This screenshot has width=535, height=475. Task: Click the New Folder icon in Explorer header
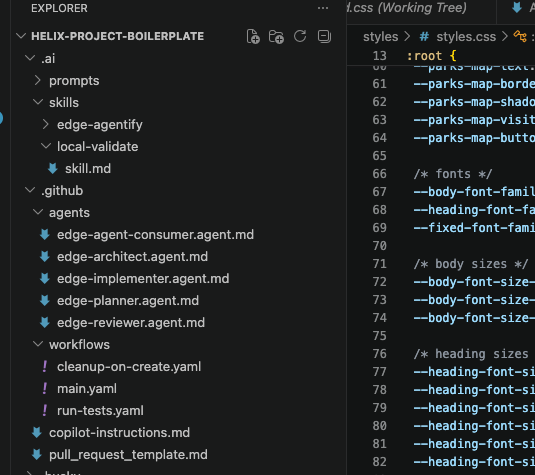click(276, 37)
